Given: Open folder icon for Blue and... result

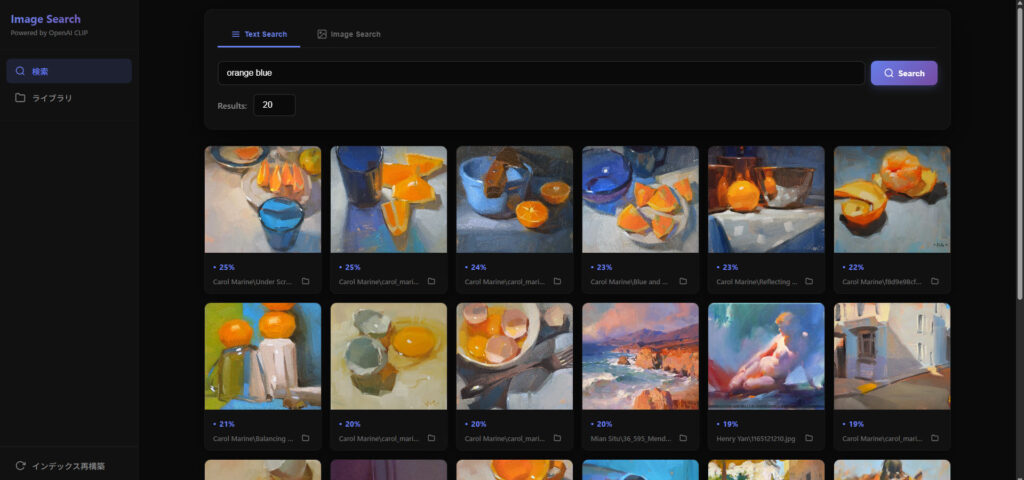Looking at the screenshot, I should coord(683,282).
